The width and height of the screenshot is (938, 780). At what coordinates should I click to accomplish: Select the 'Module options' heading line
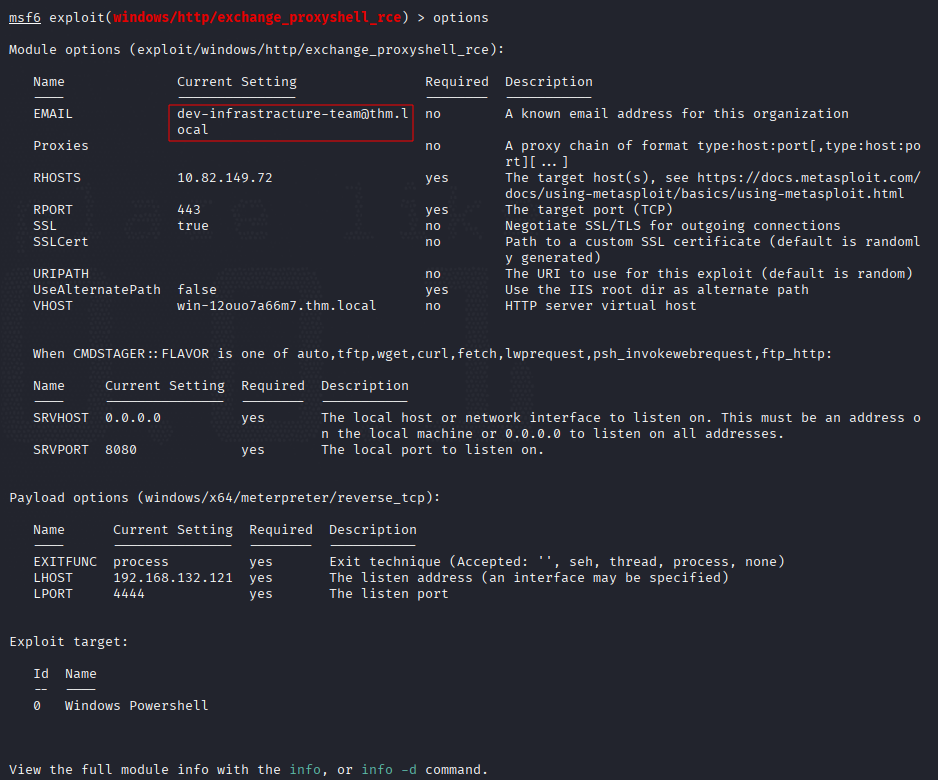click(257, 50)
